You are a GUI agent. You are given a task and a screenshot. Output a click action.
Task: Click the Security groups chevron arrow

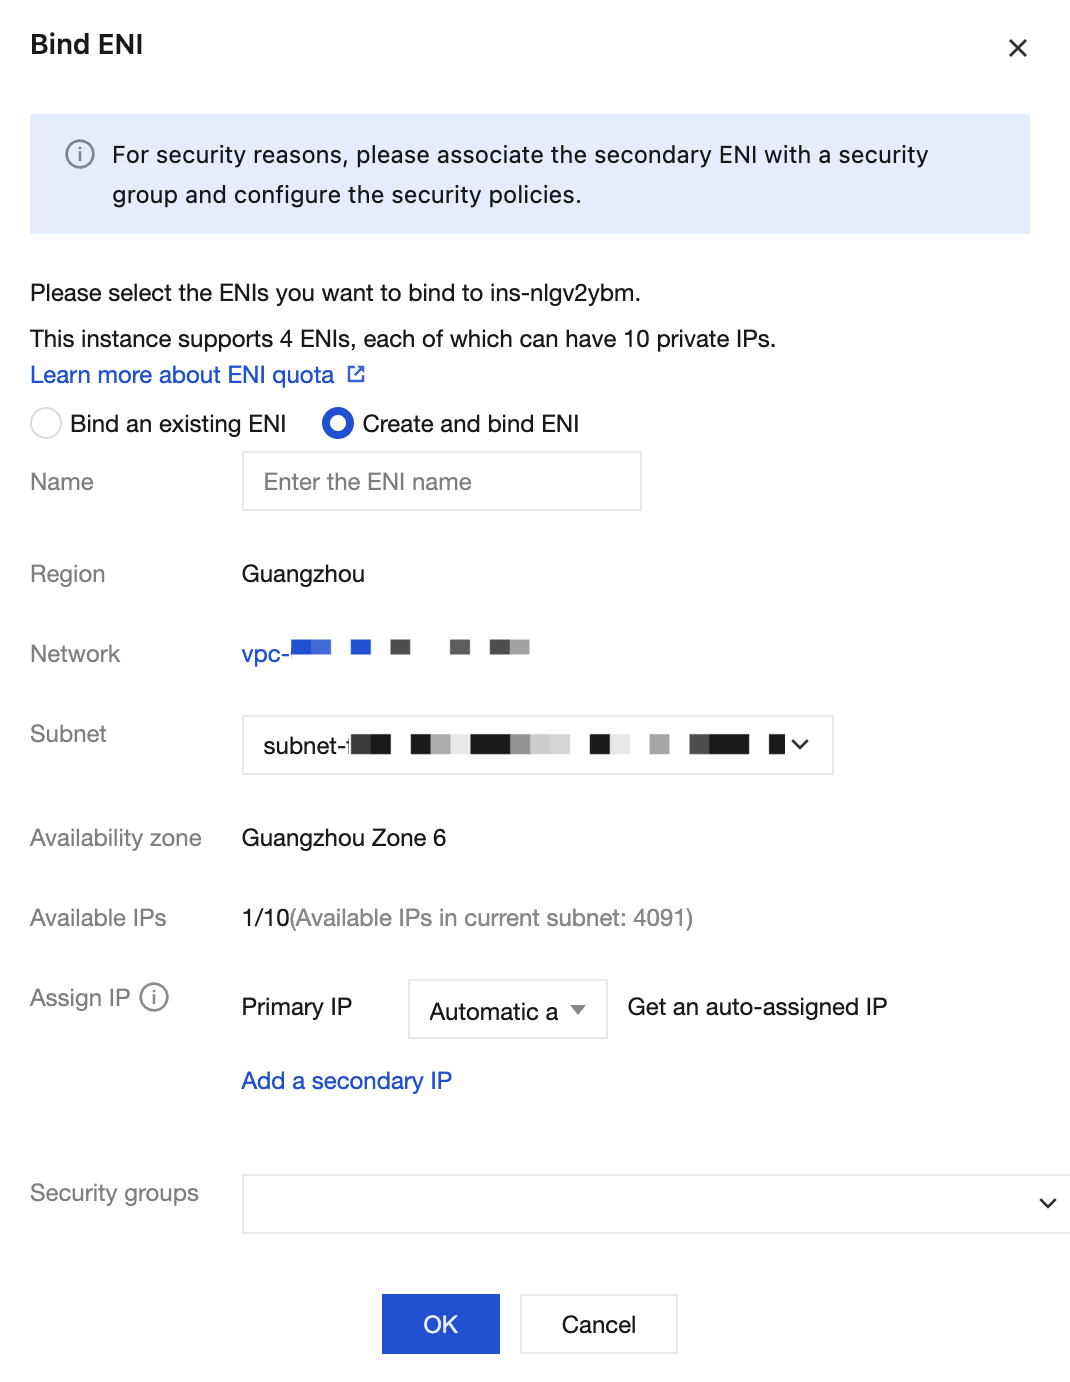[x=1047, y=1203]
